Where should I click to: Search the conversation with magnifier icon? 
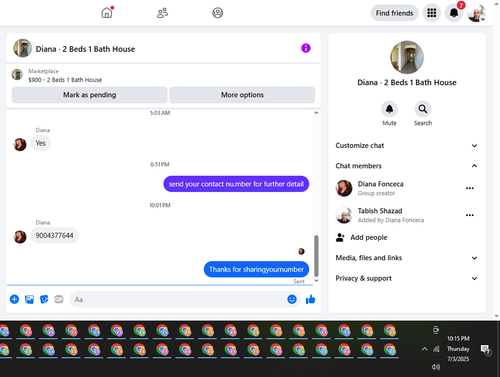click(423, 109)
